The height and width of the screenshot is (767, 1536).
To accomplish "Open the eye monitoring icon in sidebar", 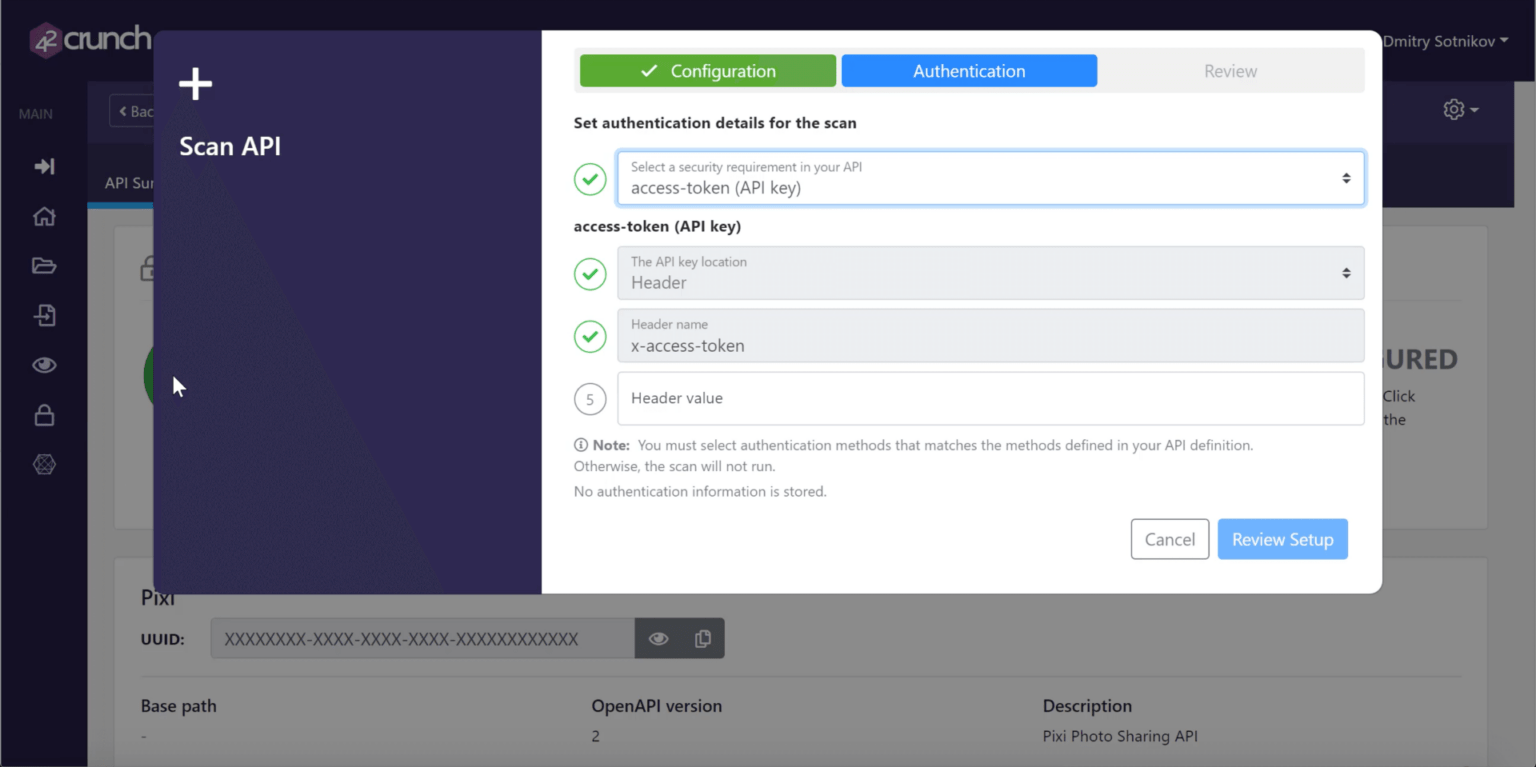I will (x=44, y=365).
